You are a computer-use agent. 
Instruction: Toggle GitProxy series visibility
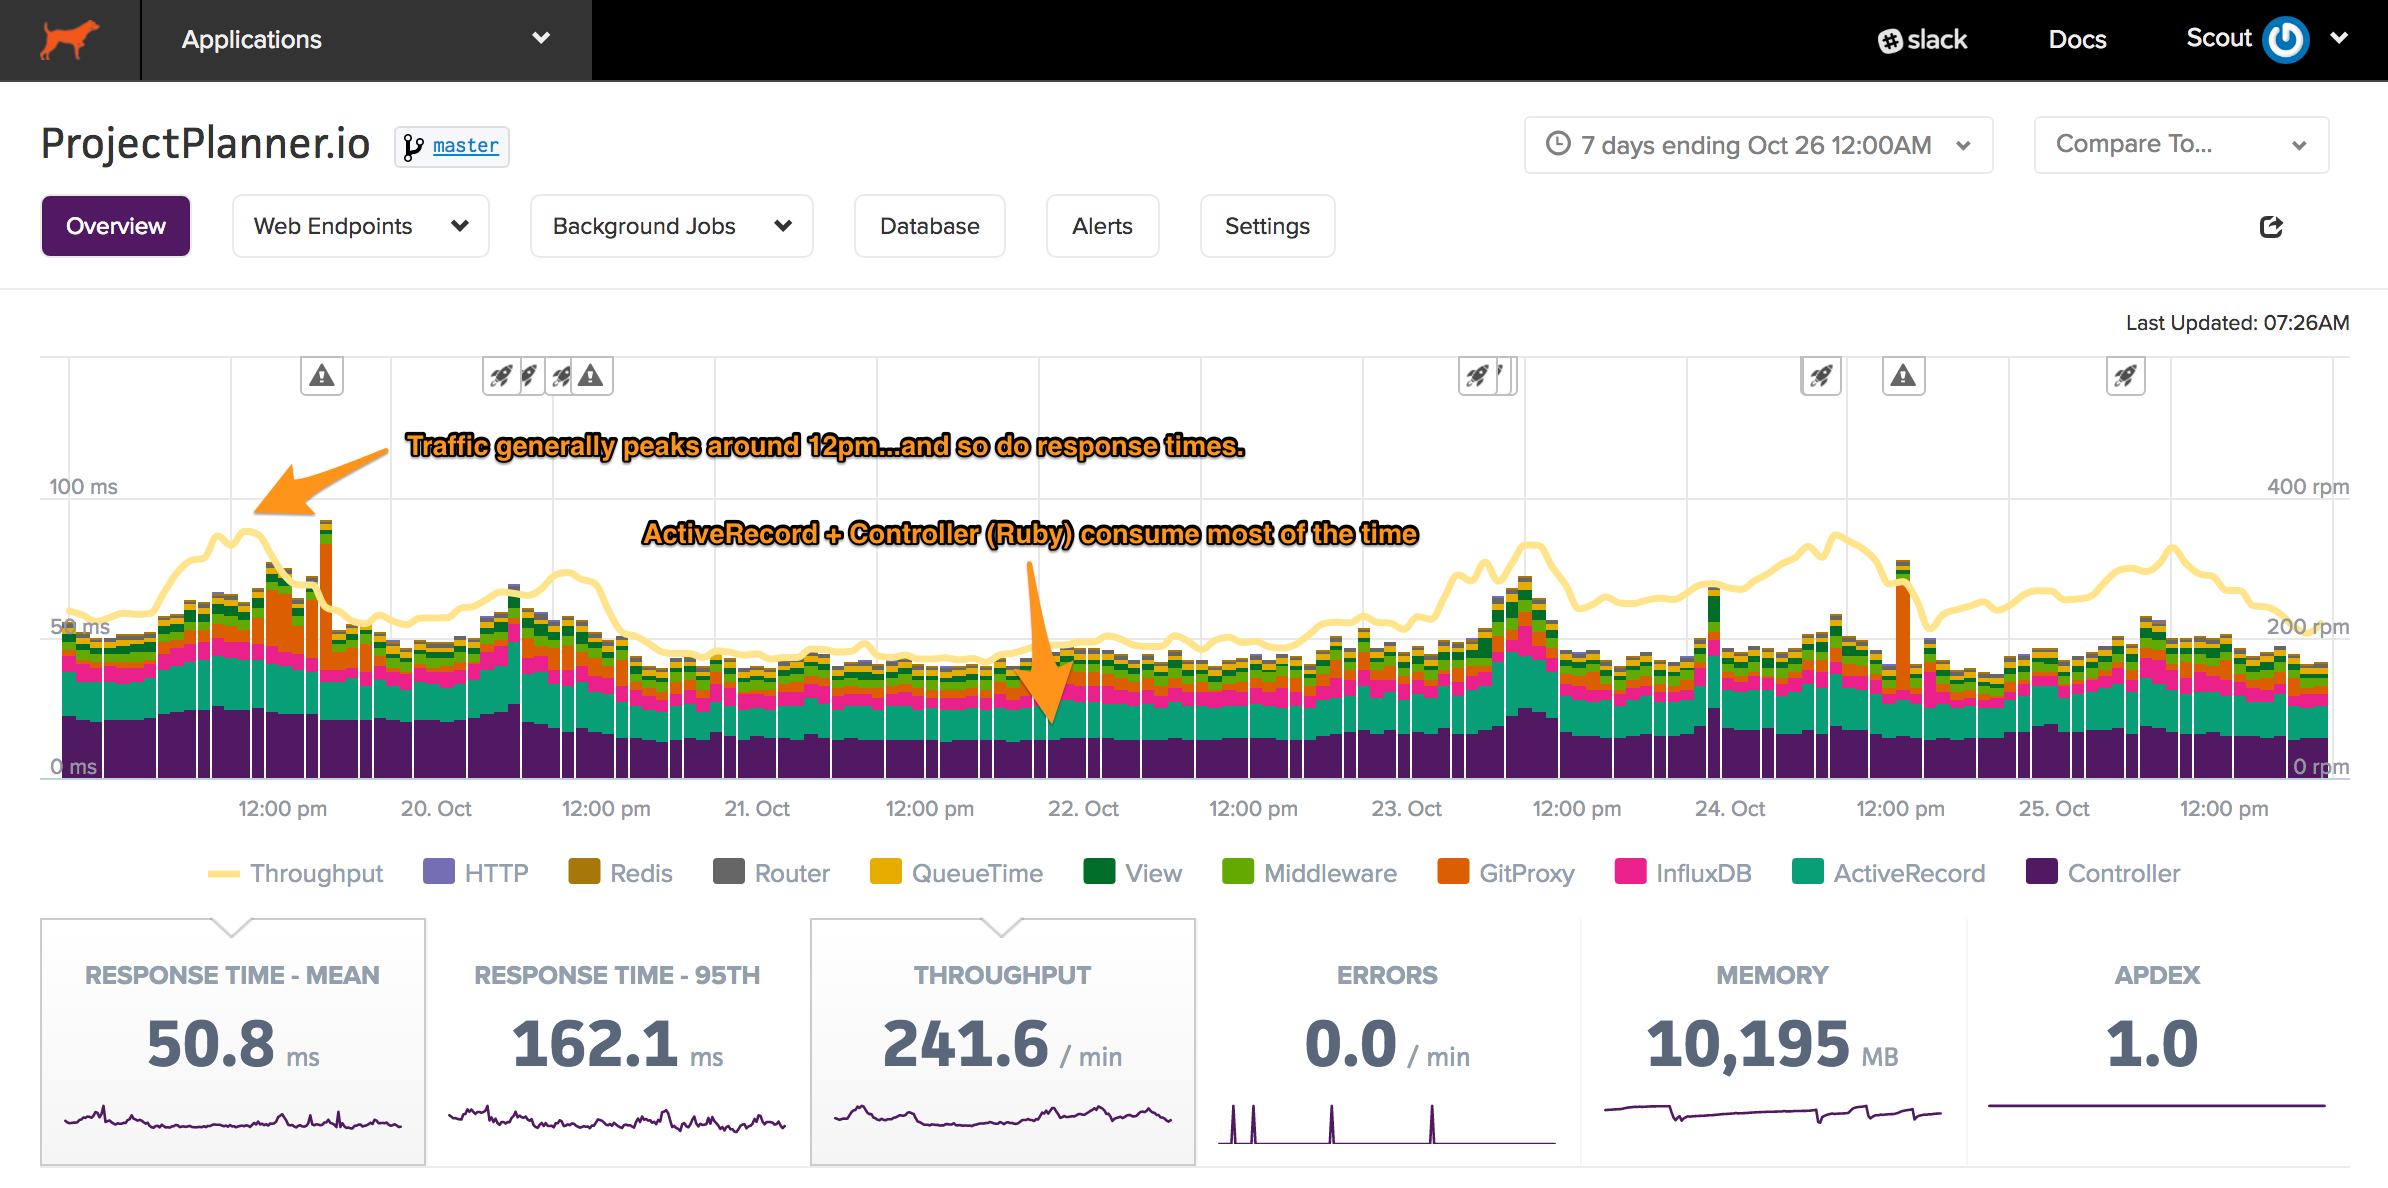[1505, 873]
